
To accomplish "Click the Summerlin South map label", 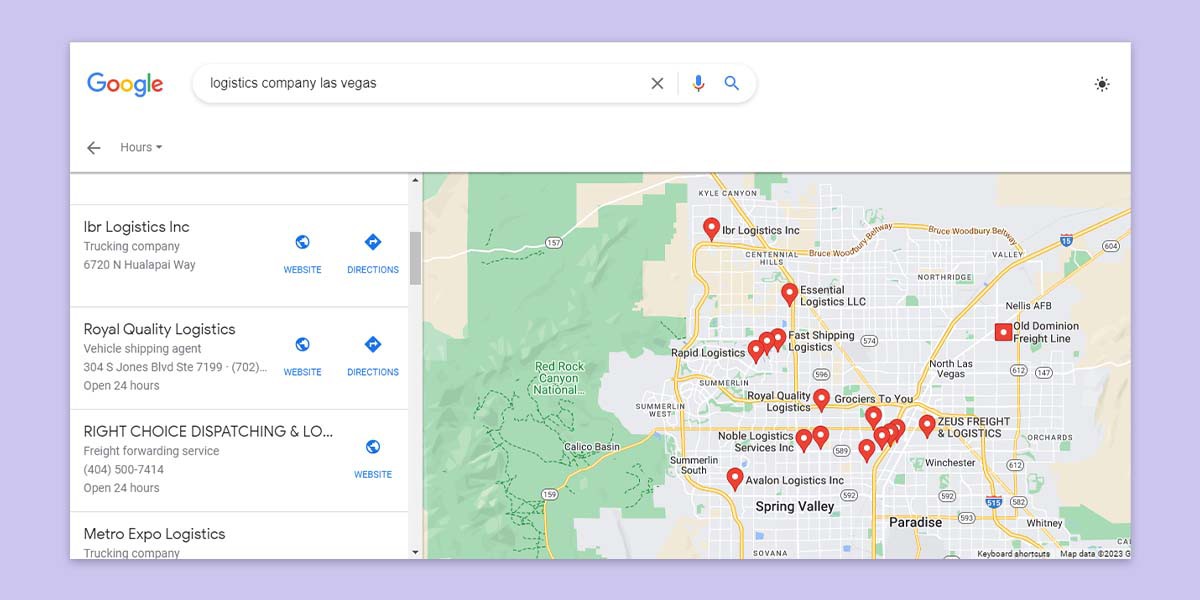I will tap(694, 465).
